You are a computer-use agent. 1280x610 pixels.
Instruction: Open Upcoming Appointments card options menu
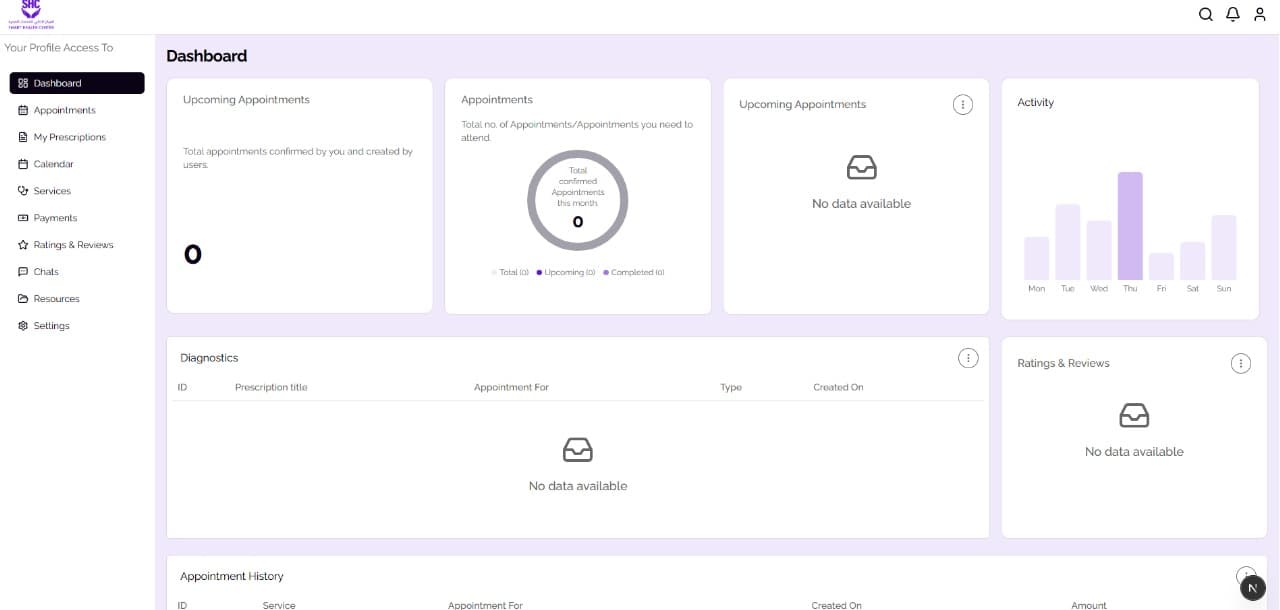point(962,104)
